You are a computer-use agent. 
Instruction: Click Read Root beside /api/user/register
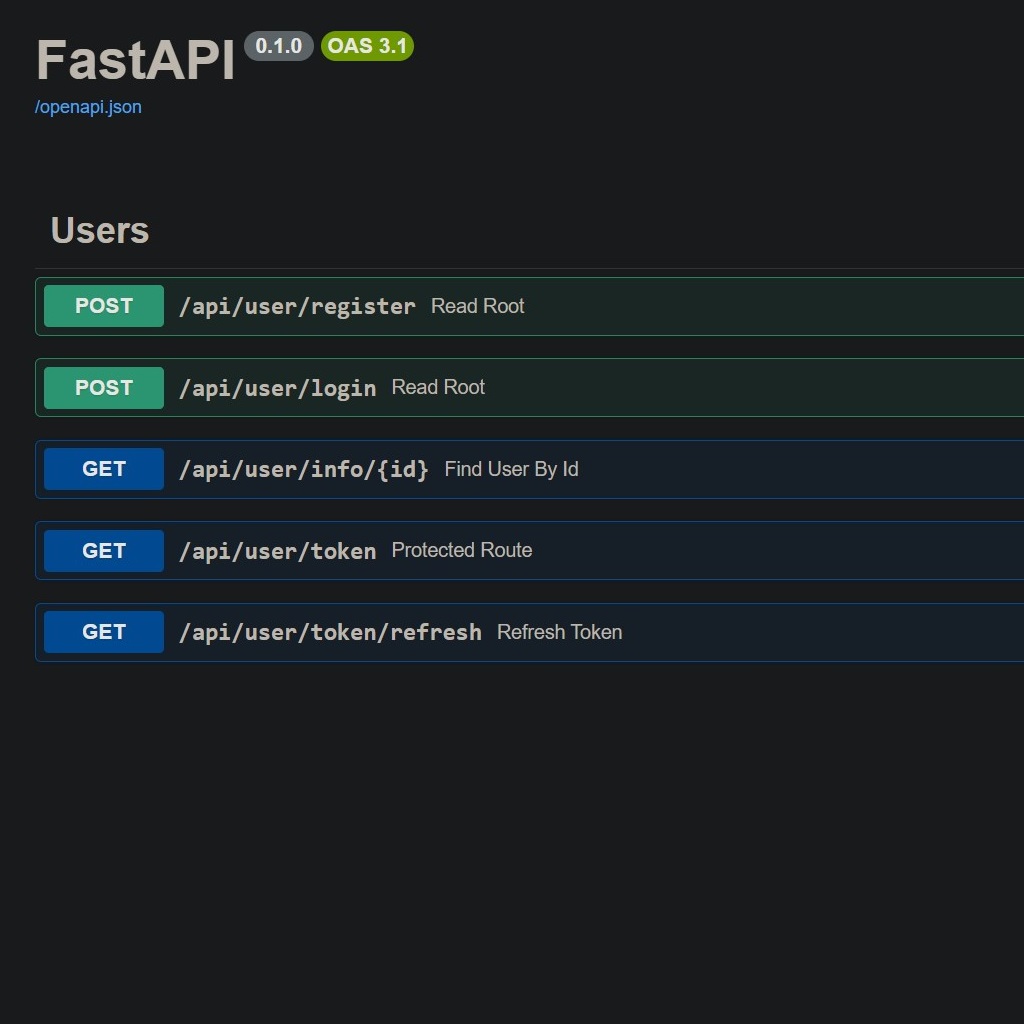tap(477, 306)
